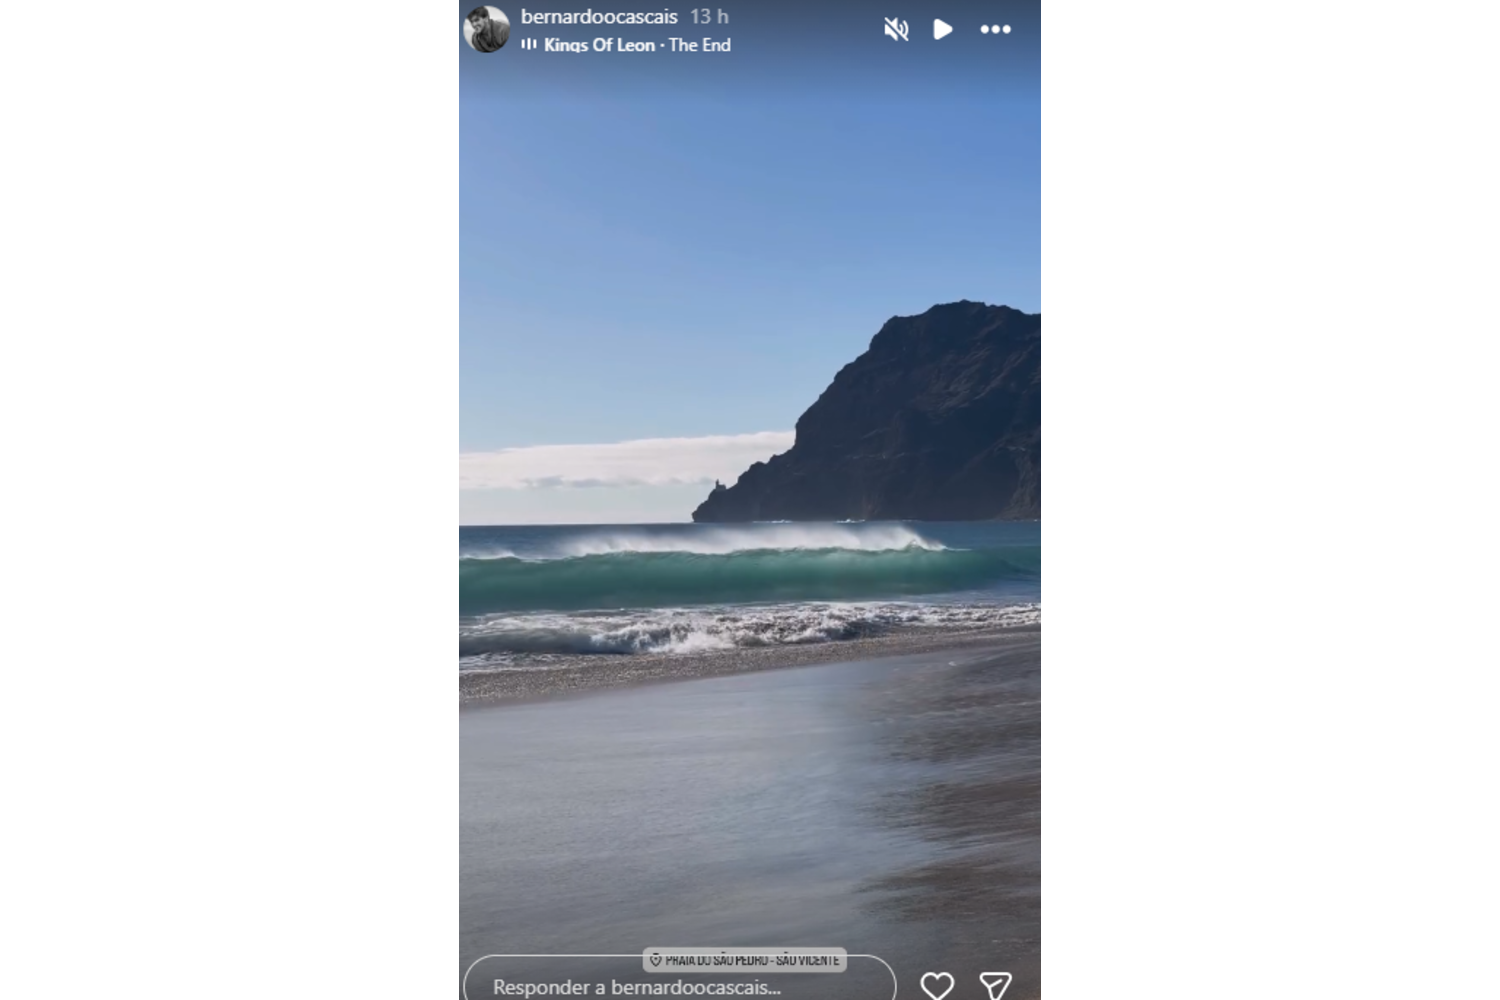
Task: Open the bernardoocascais username link
Action: tap(599, 17)
